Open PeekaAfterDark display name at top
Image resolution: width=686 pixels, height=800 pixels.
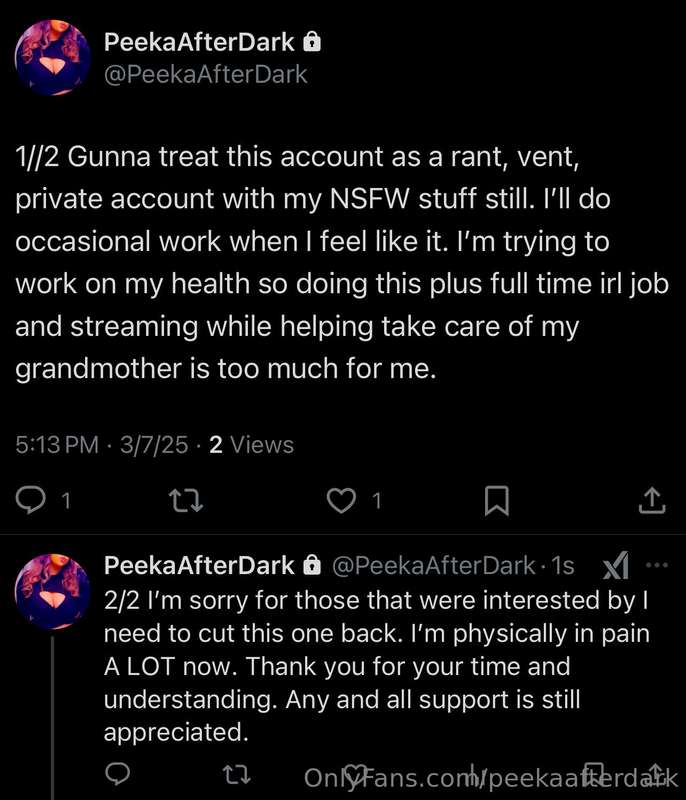tap(199, 42)
